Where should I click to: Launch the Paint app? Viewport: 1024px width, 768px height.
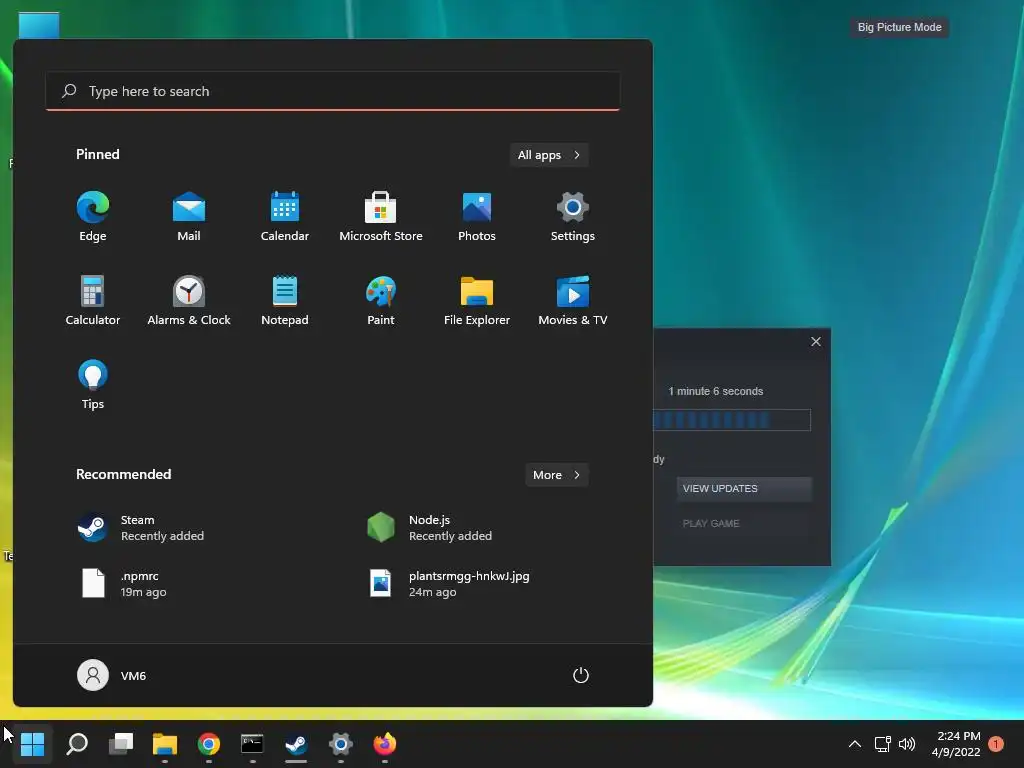coord(381,300)
